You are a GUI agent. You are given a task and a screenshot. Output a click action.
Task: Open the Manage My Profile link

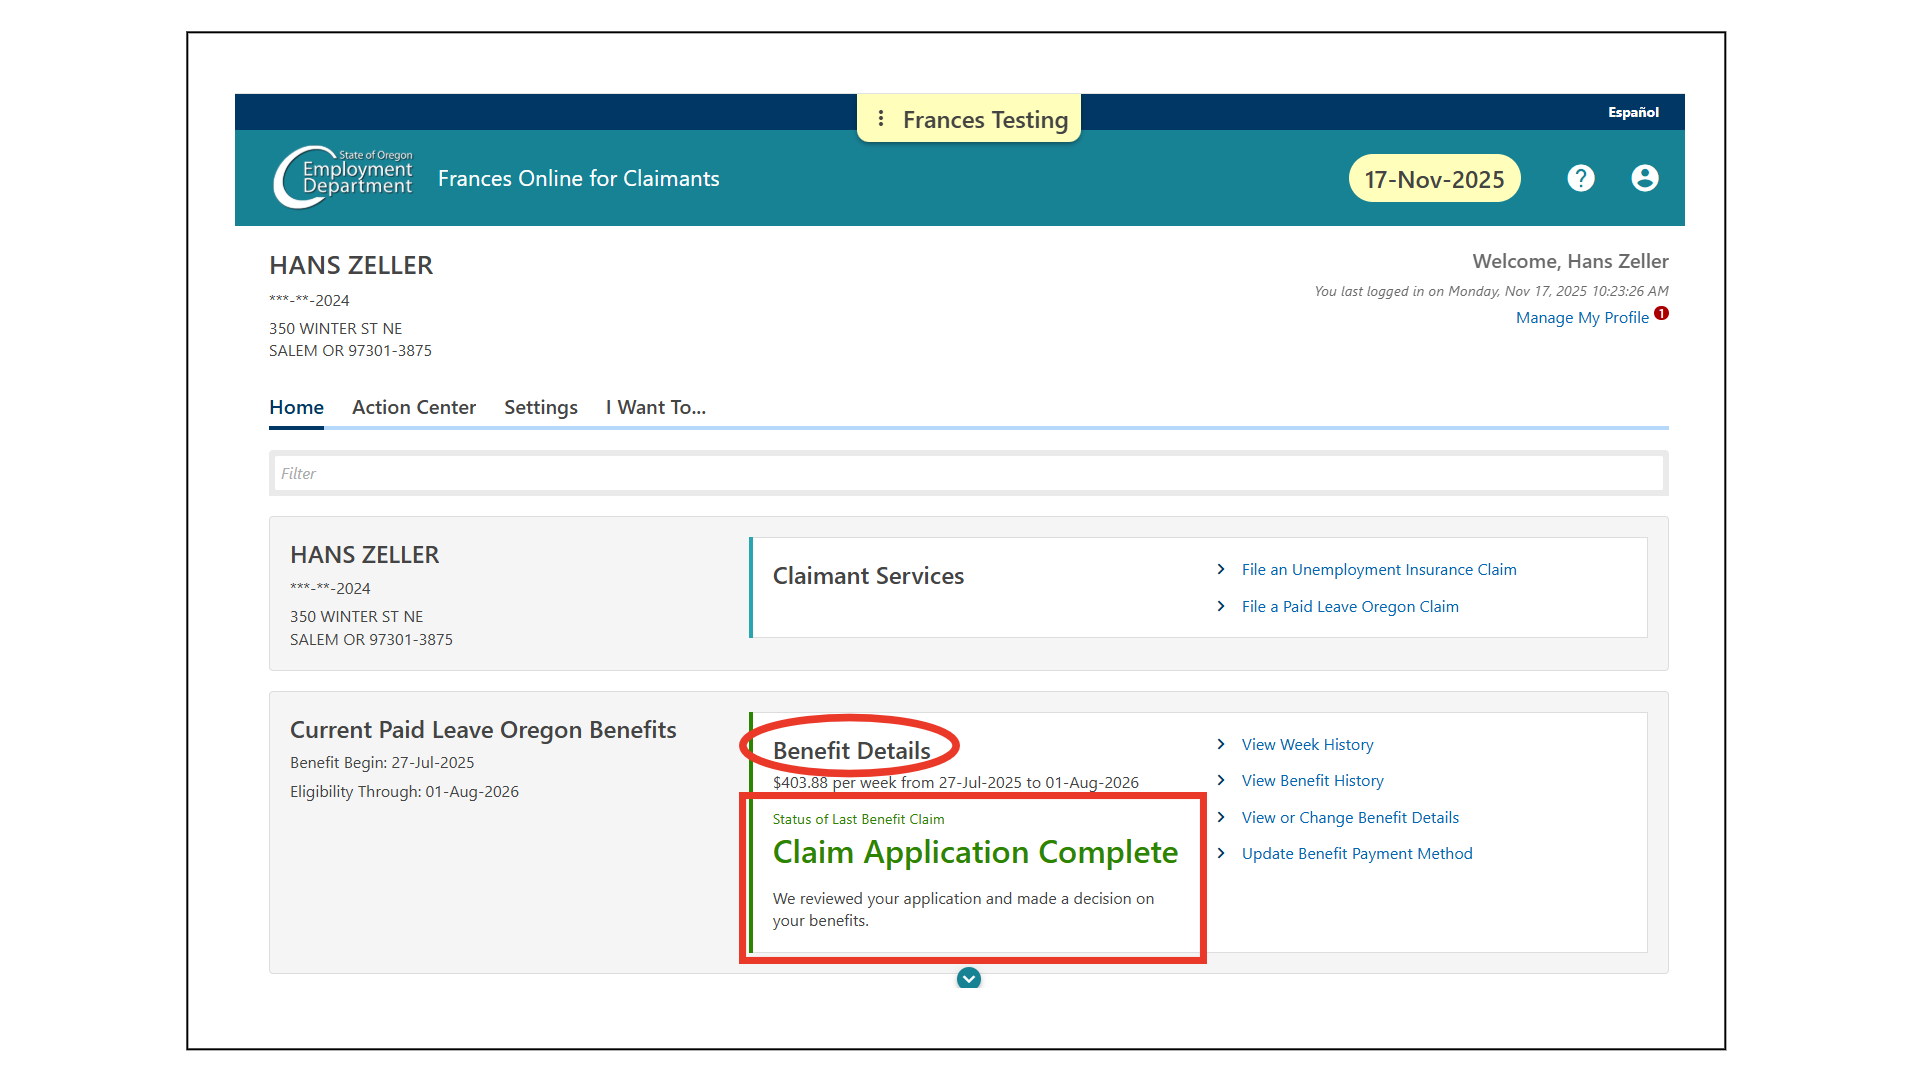click(x=1582, y=317)
